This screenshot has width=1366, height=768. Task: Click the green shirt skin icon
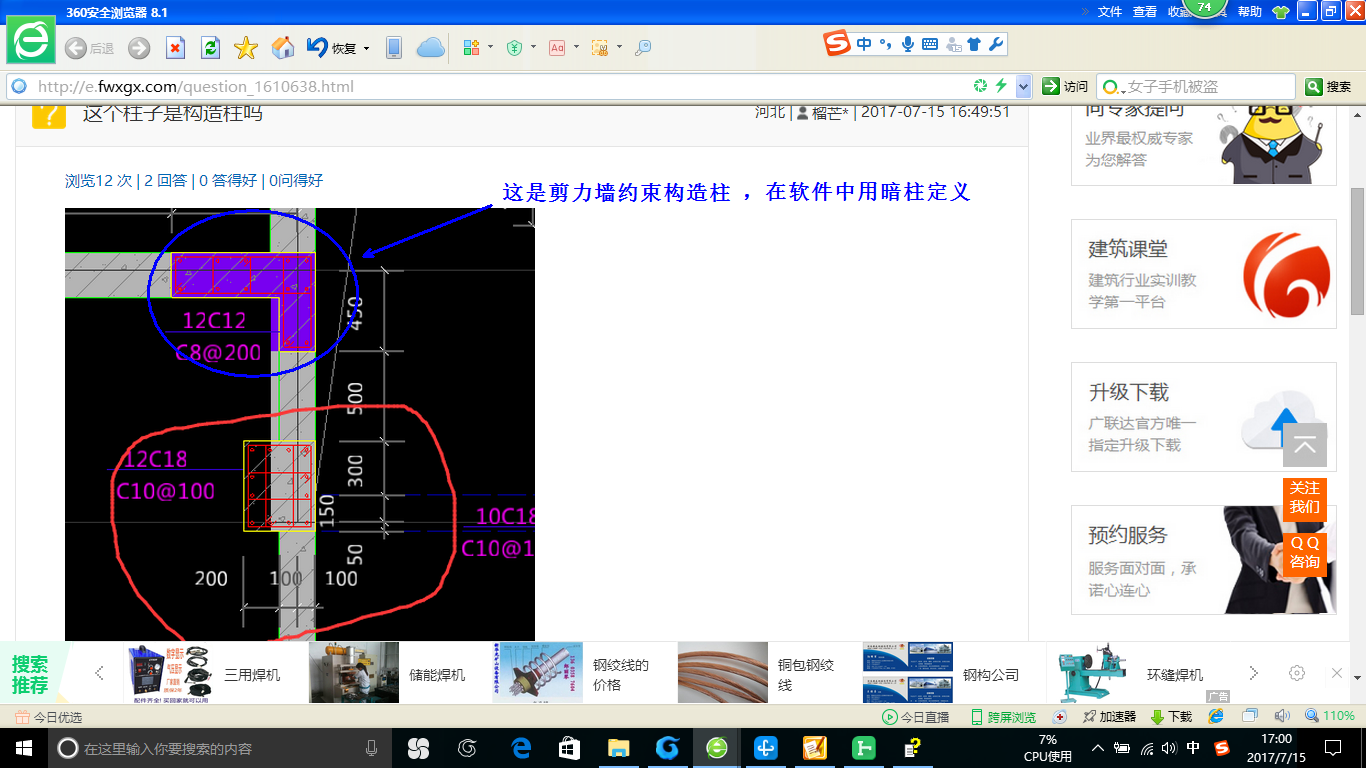click(x=1280, y=12)
